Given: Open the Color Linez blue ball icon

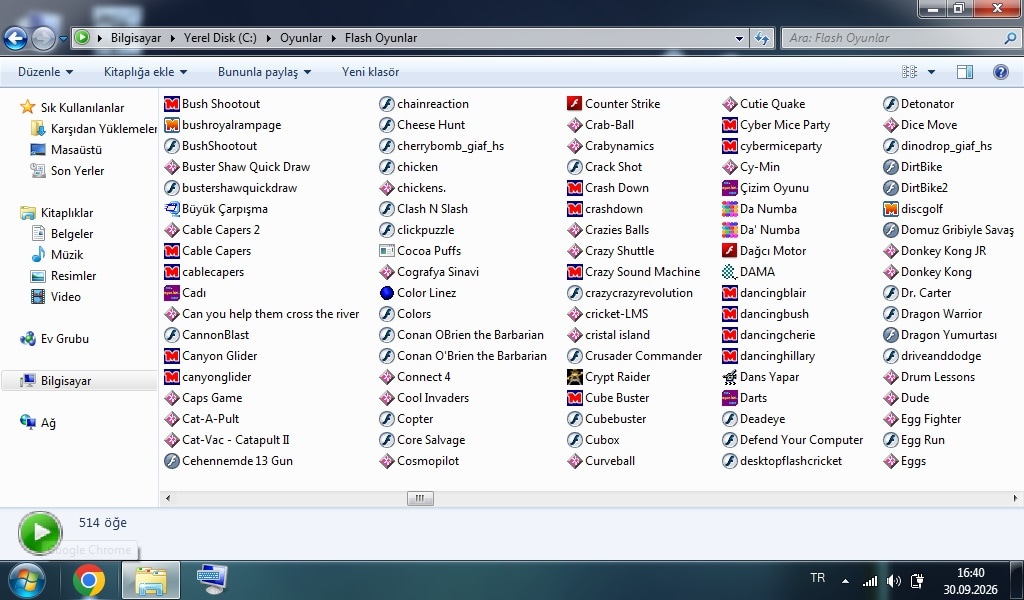Looking at the screenshot, I should pos(387,292).
